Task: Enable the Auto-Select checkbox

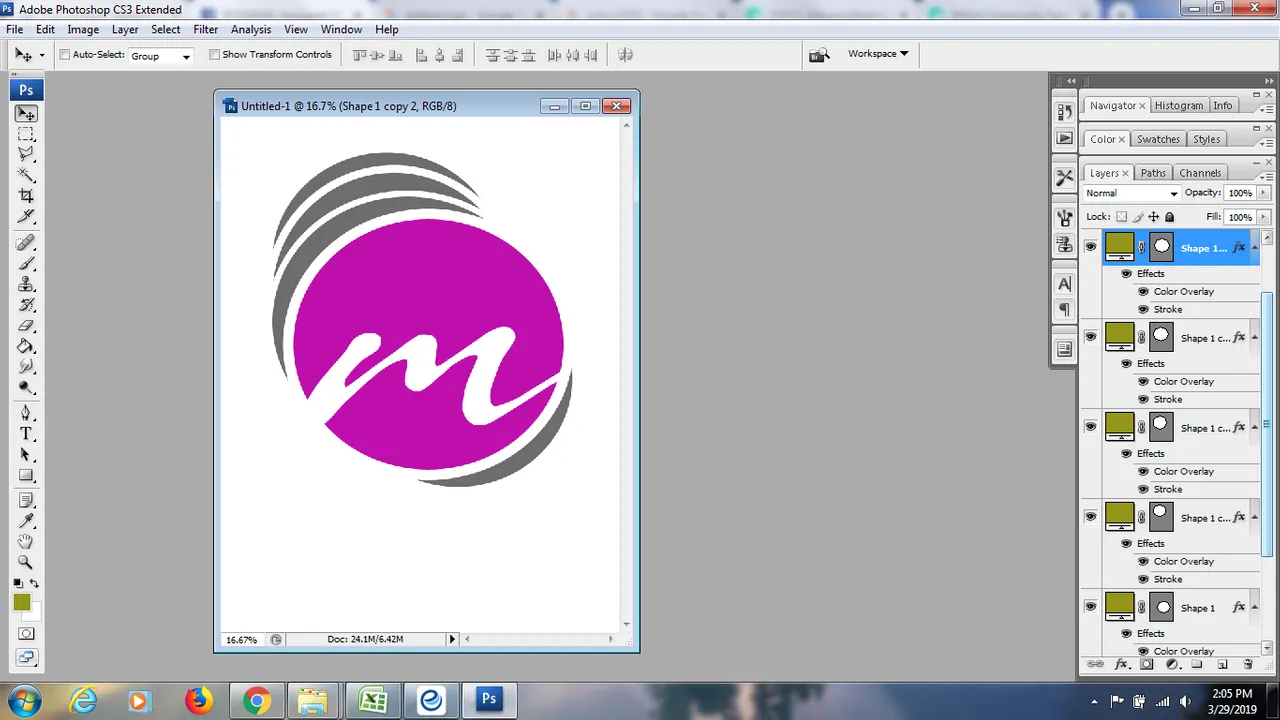Action: 65,55
